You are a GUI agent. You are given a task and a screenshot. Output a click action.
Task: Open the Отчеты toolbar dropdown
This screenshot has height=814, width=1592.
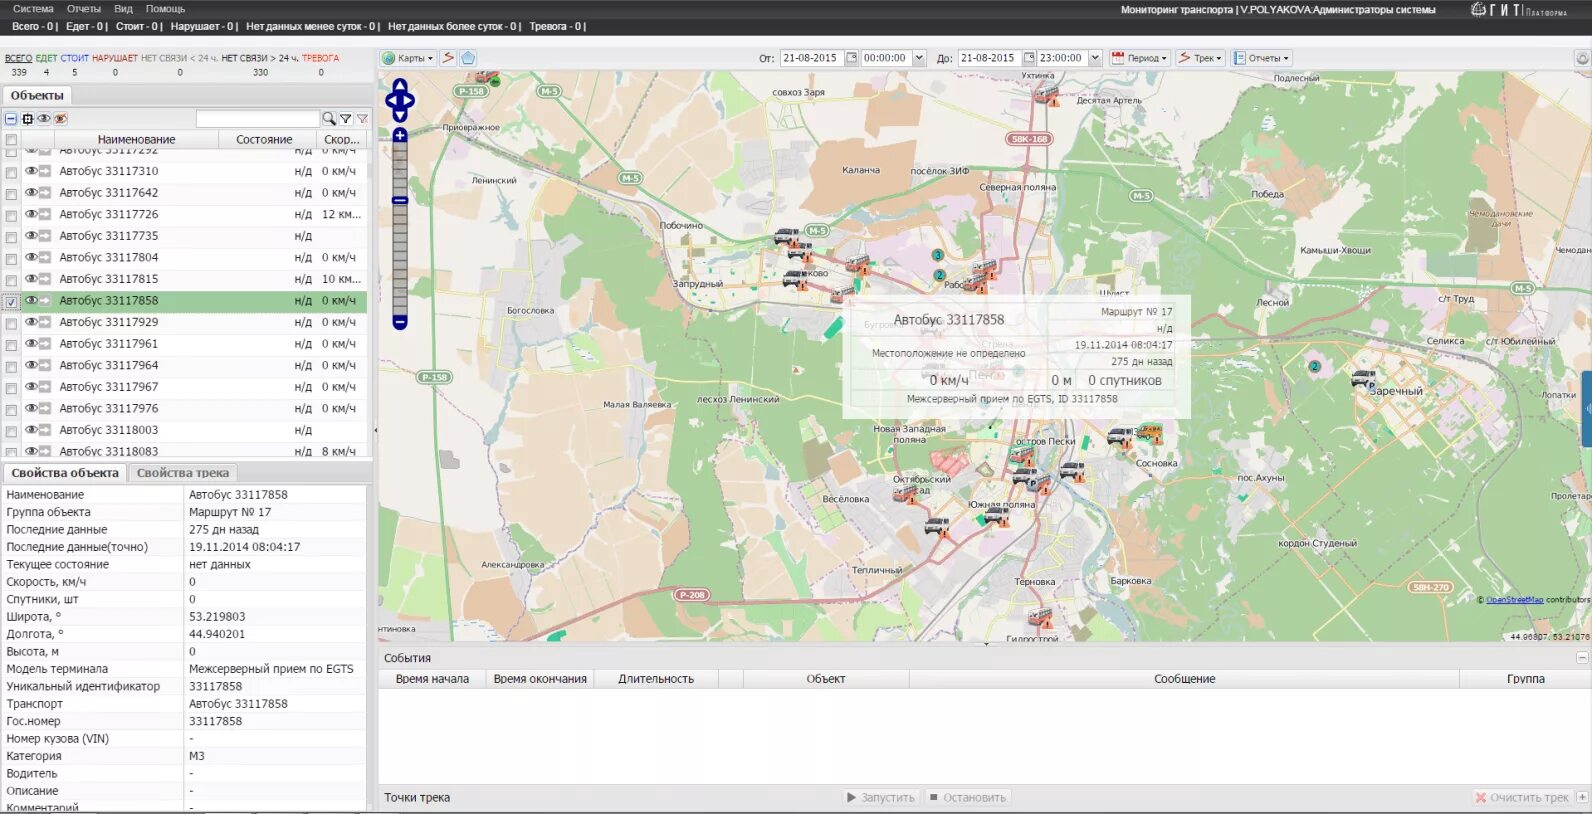click(1262, 58)
